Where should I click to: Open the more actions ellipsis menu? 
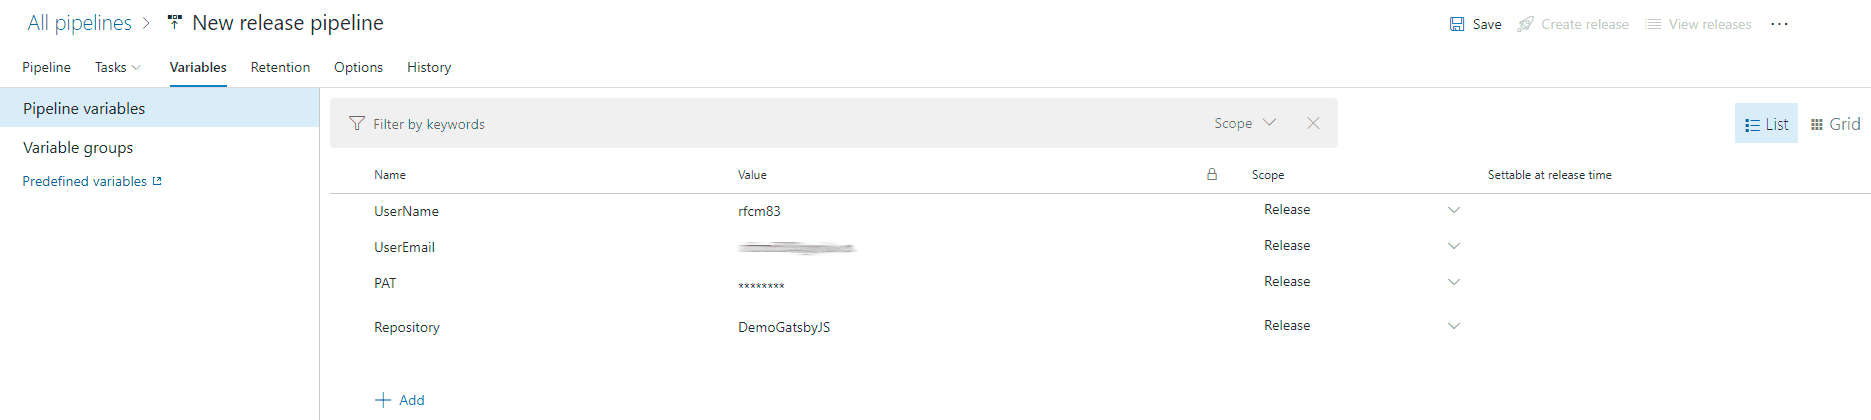click(1779, 24)
